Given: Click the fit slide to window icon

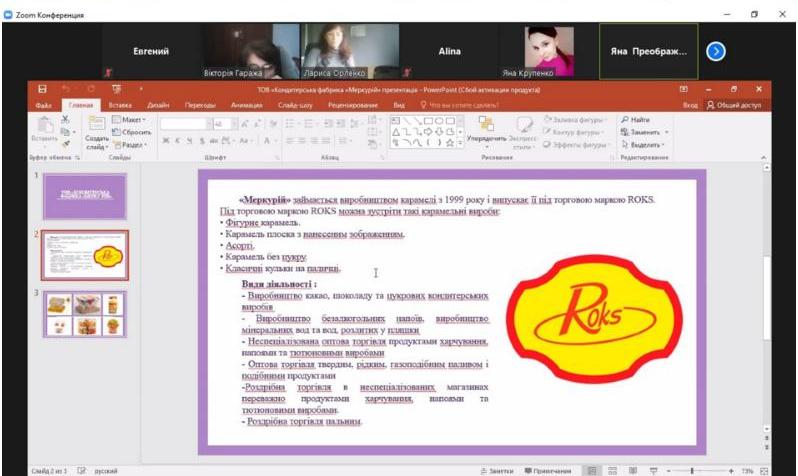Looking at the screenshot, I should [764, 471].
